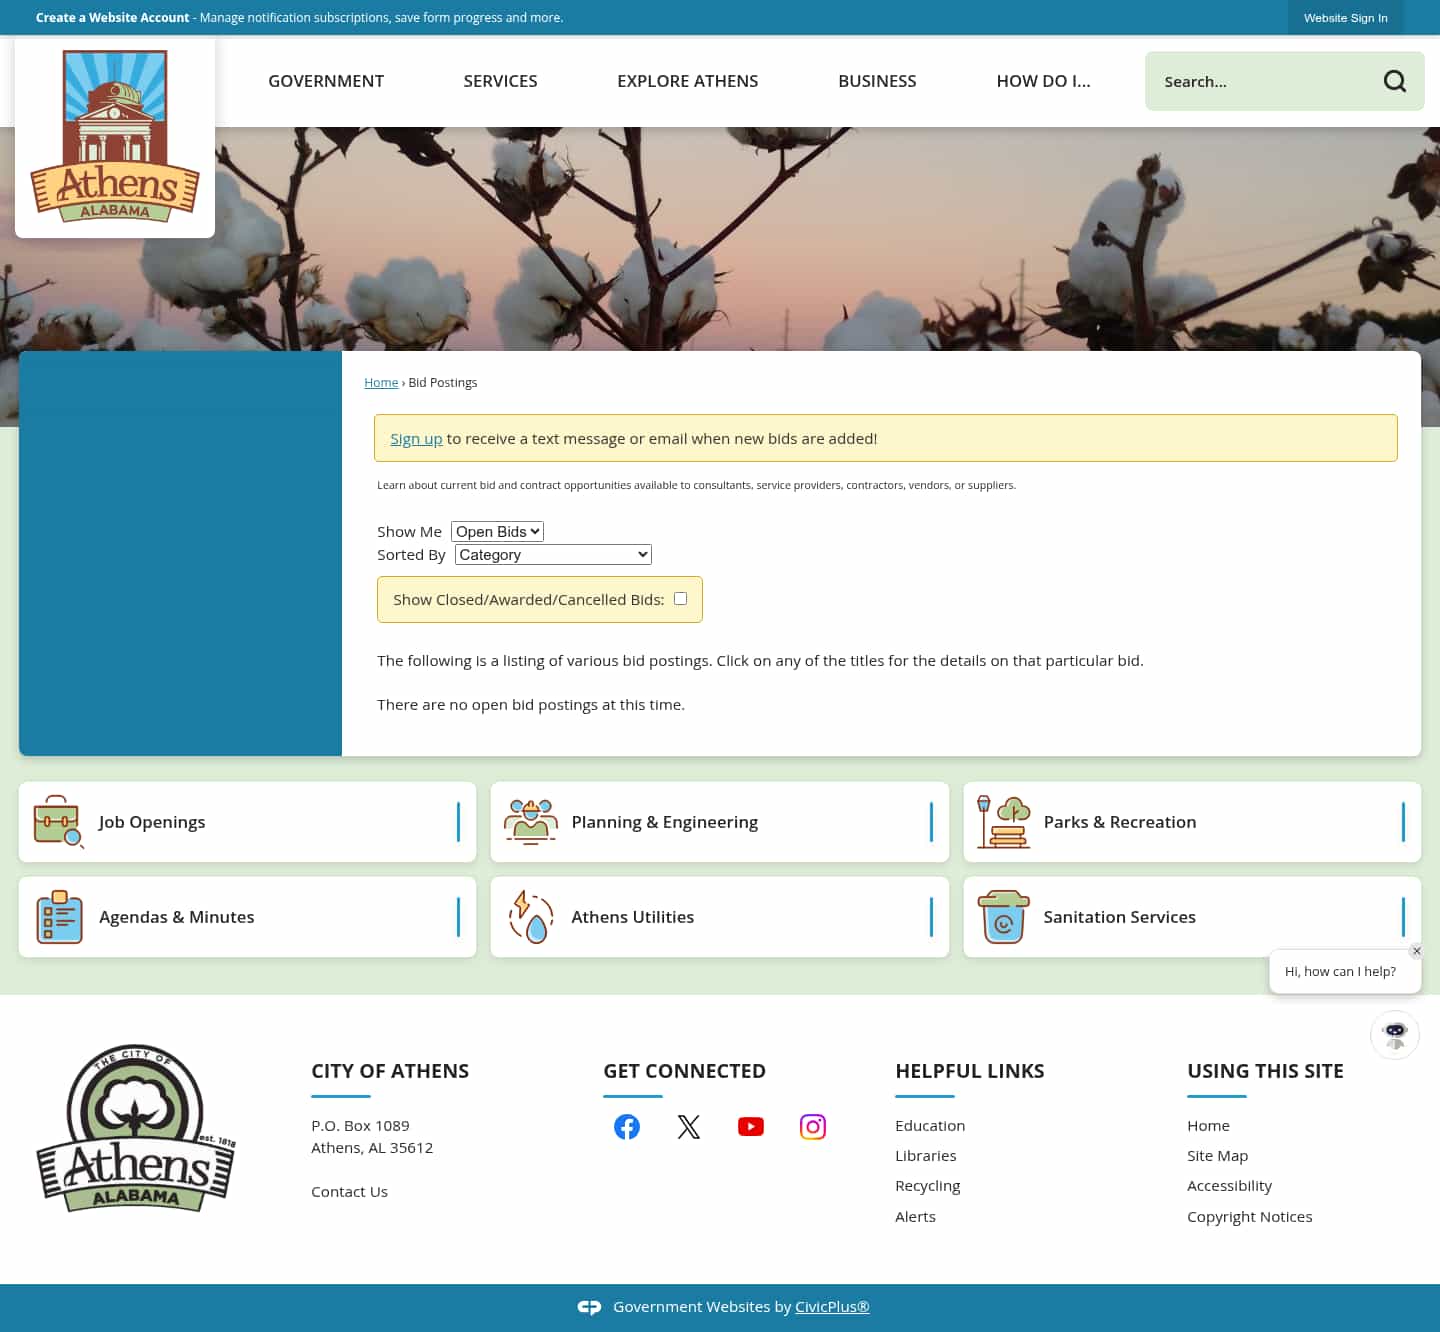This screenshot has height=1332, width=1440.
Task: Select the EXPLORE ATHENS menu item
Action: click(687, 81)
